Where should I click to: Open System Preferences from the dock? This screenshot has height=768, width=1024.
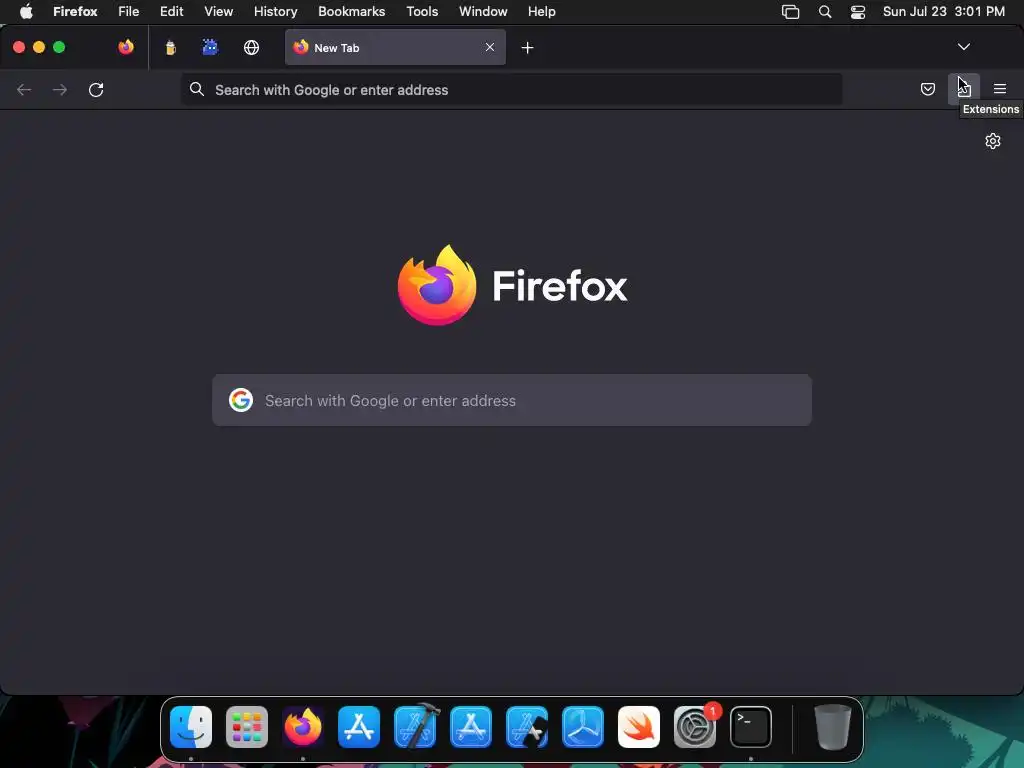[695, 726]
